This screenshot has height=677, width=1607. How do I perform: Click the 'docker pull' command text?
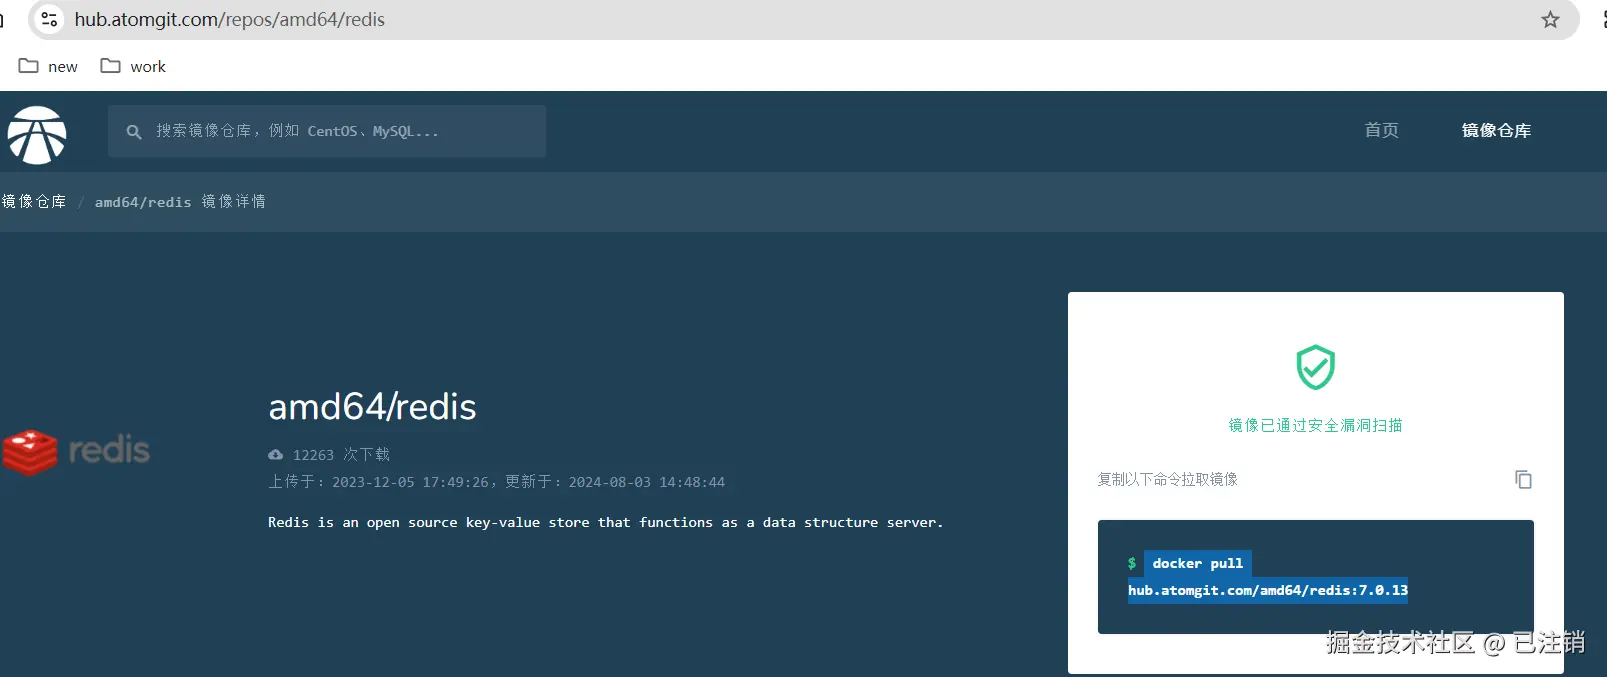click(1197, 563)
